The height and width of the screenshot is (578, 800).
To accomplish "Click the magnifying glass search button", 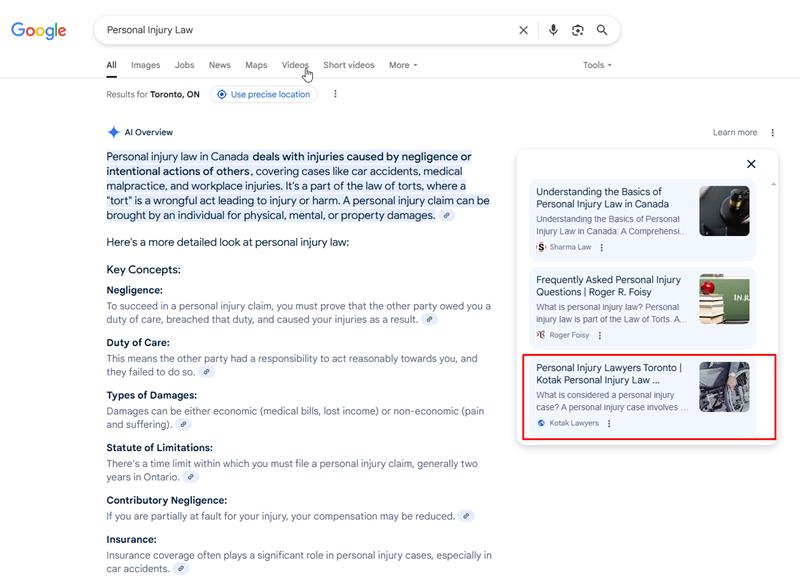I will tap(602, 30).
